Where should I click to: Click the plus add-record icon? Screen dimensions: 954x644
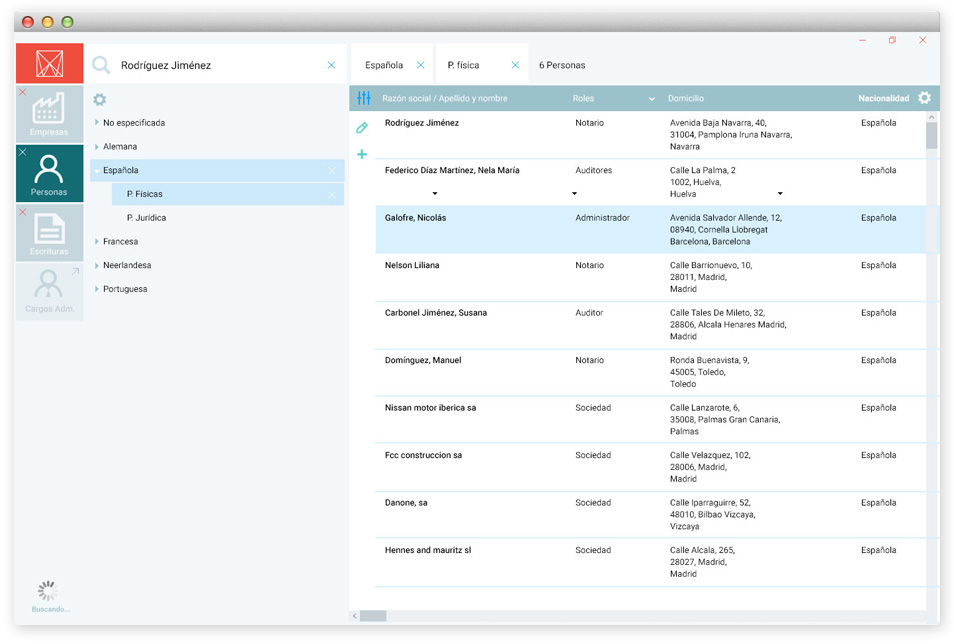(x=362, y=154)
